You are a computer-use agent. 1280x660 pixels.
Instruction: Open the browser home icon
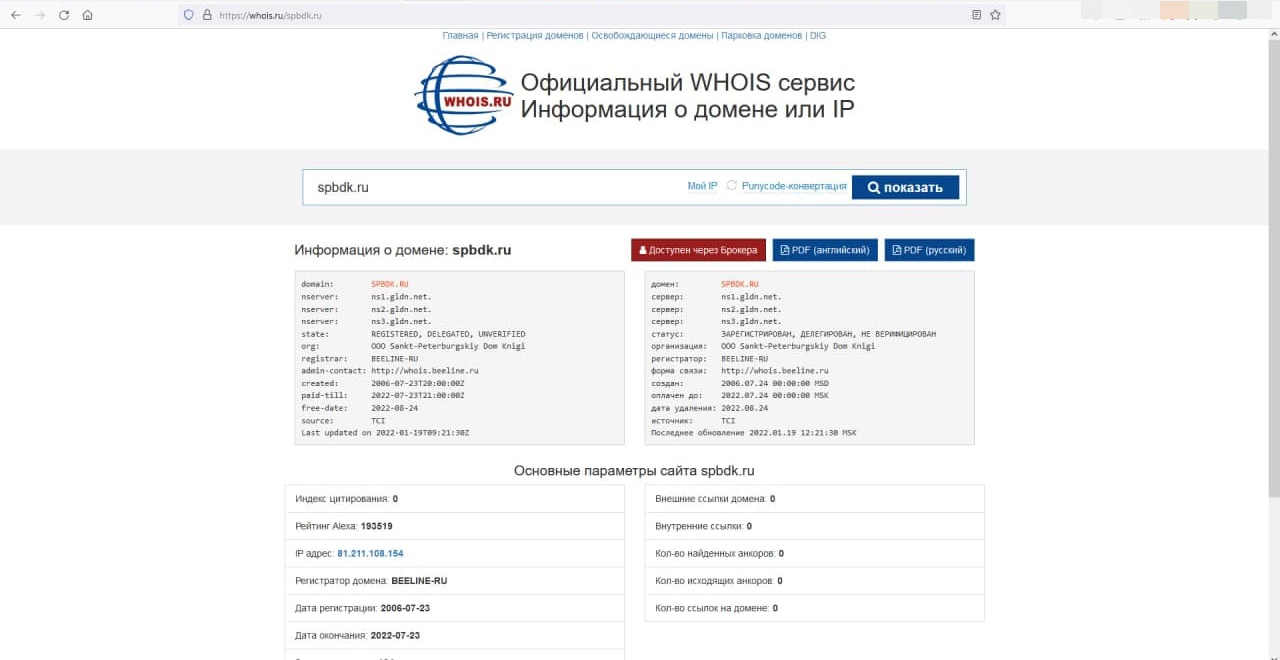pos(88,15)
